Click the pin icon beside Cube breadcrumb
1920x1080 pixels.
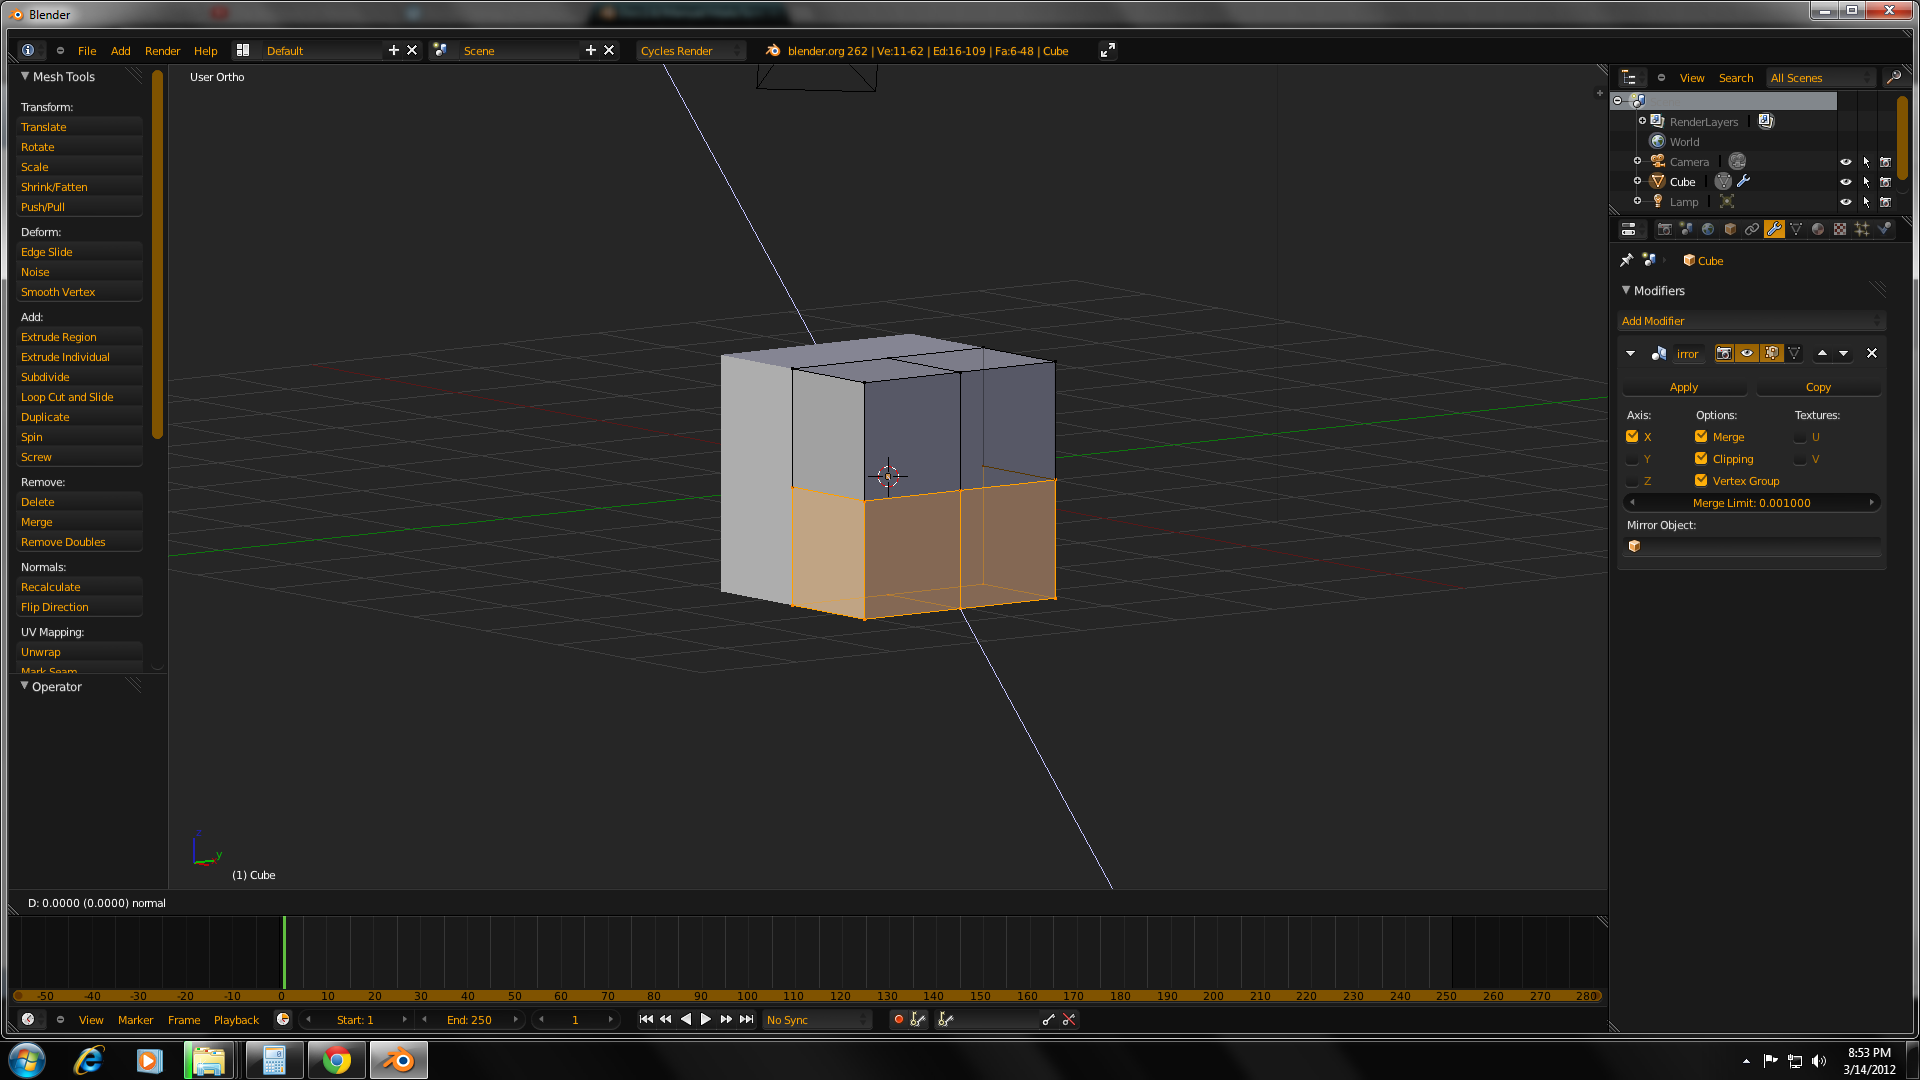click(x=1626, y=260)
